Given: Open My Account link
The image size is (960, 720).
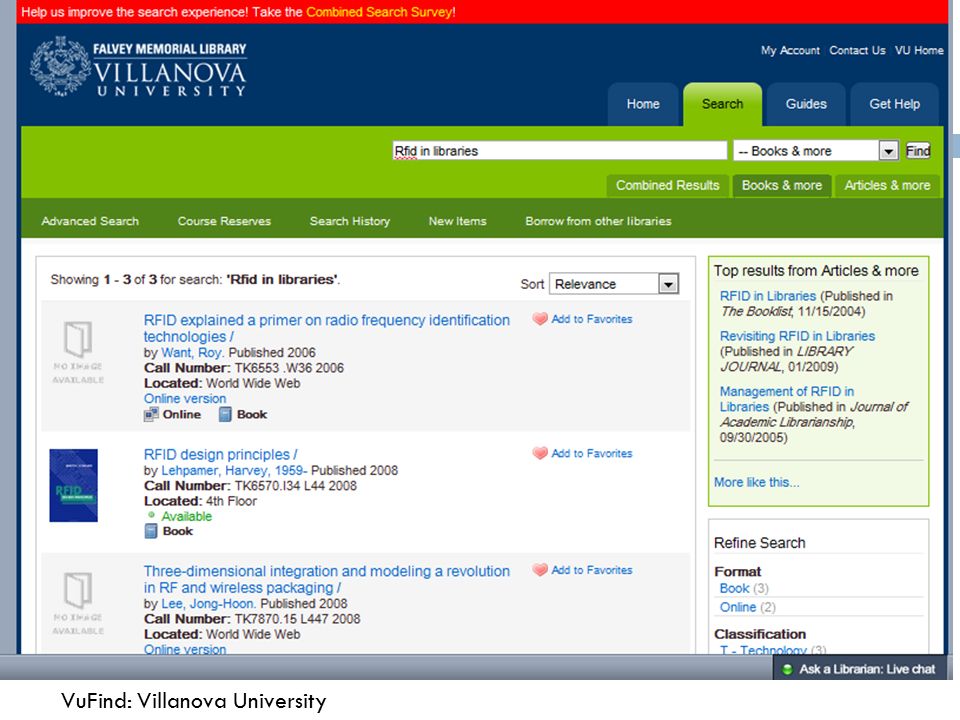Looking at the screenshot, I should (x=790, y=50).
